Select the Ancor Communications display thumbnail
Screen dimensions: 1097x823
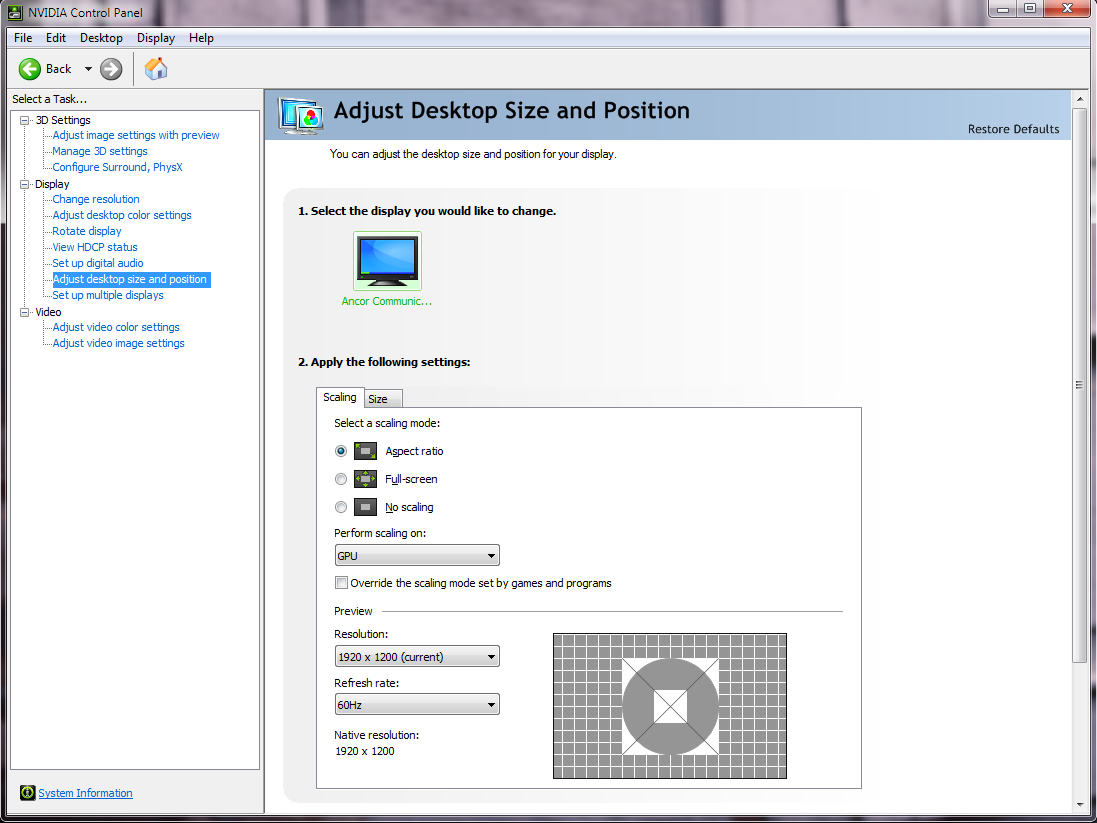[x=388, y=261]
